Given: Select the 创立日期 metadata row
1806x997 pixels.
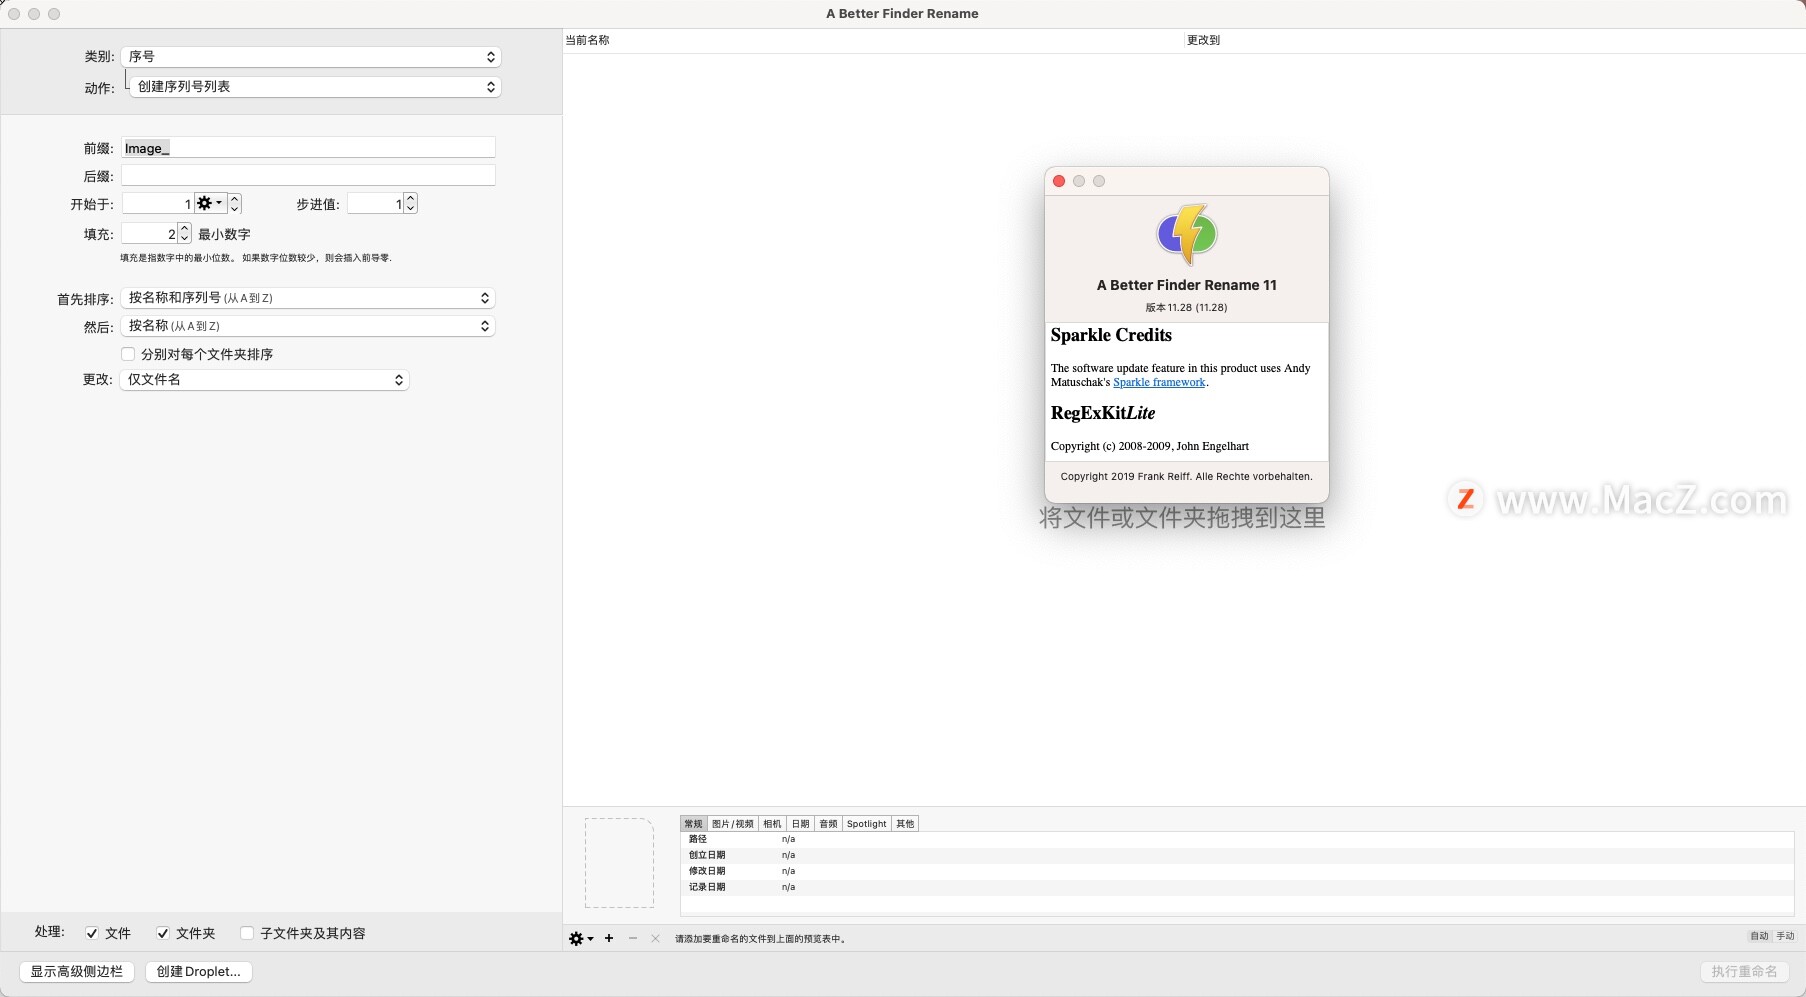Looking at the screenshot, I should point(1237,855).
